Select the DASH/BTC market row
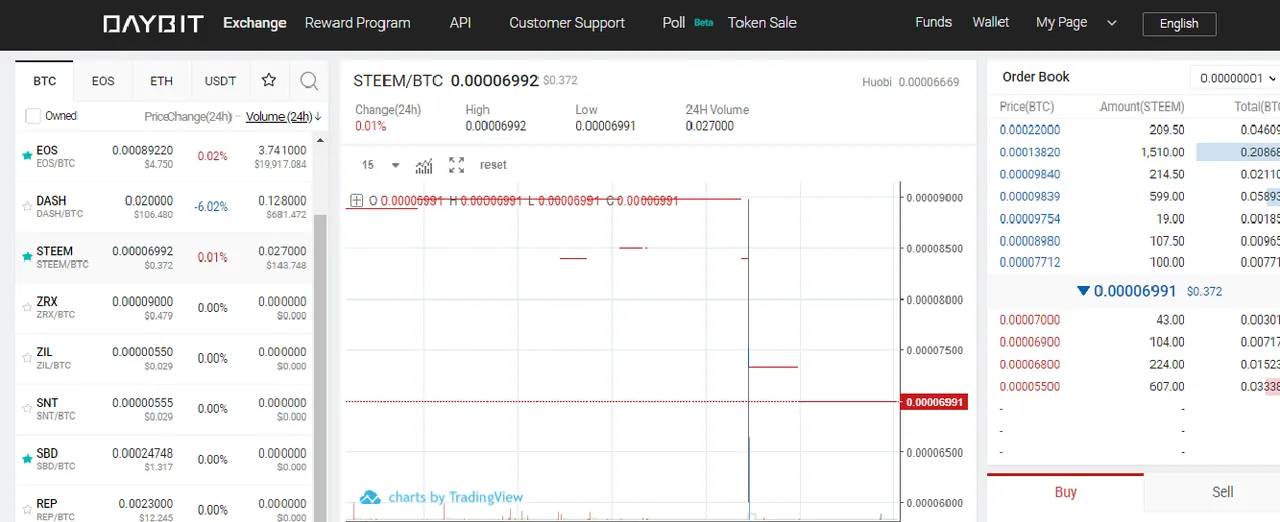Screen dimensions: 1280x522 tap(165, 207)
